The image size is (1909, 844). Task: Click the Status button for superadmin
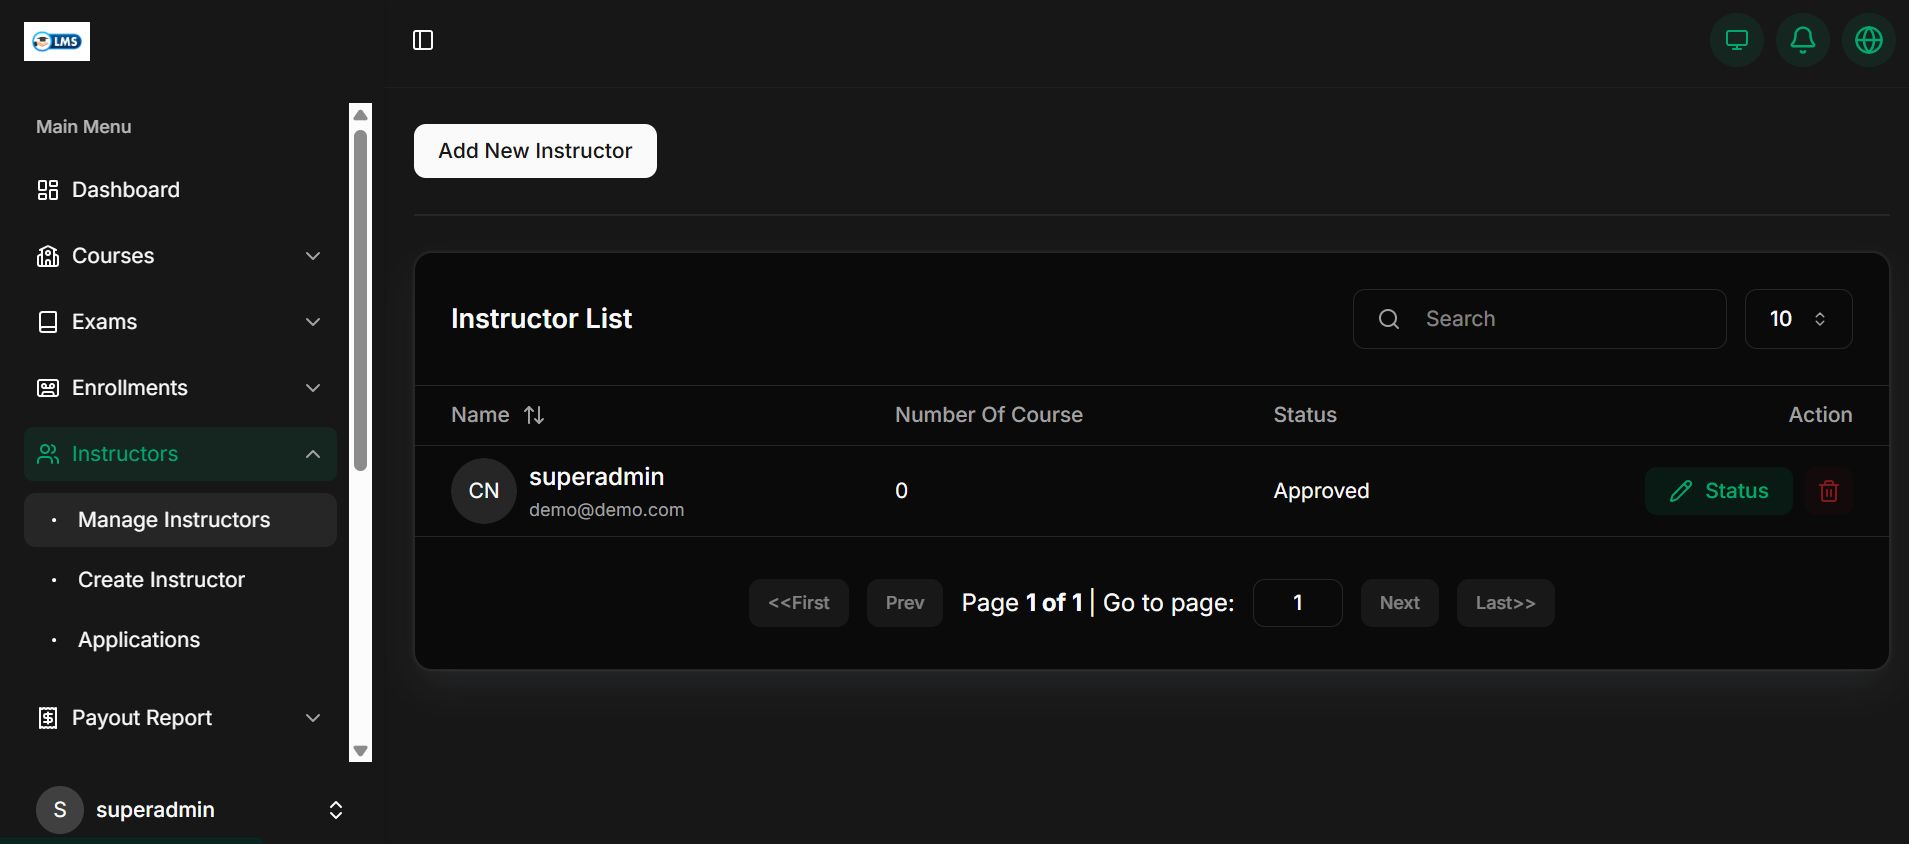(1718, 491)
